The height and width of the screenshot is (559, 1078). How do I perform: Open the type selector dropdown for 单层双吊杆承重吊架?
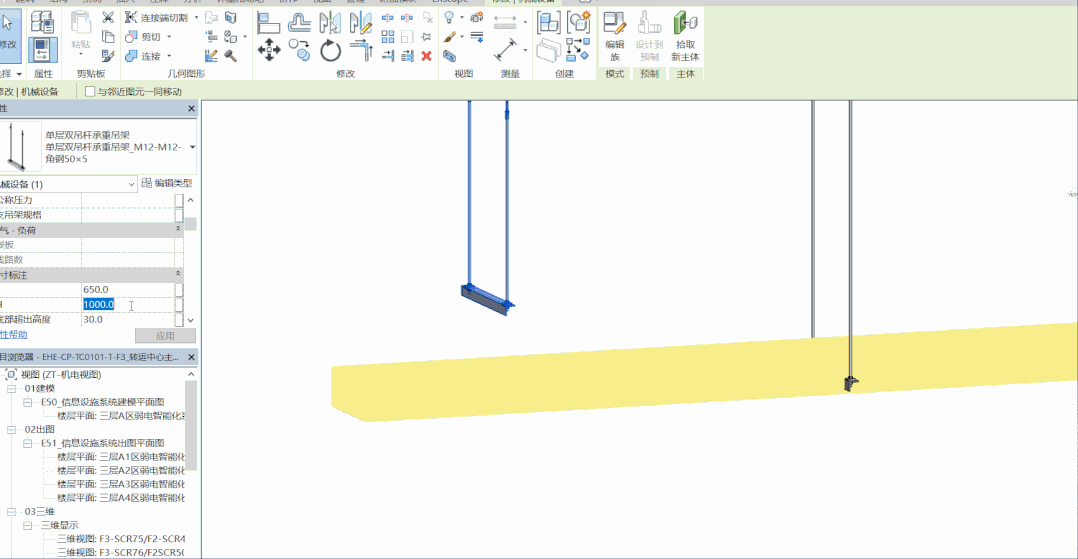[192, 147]
